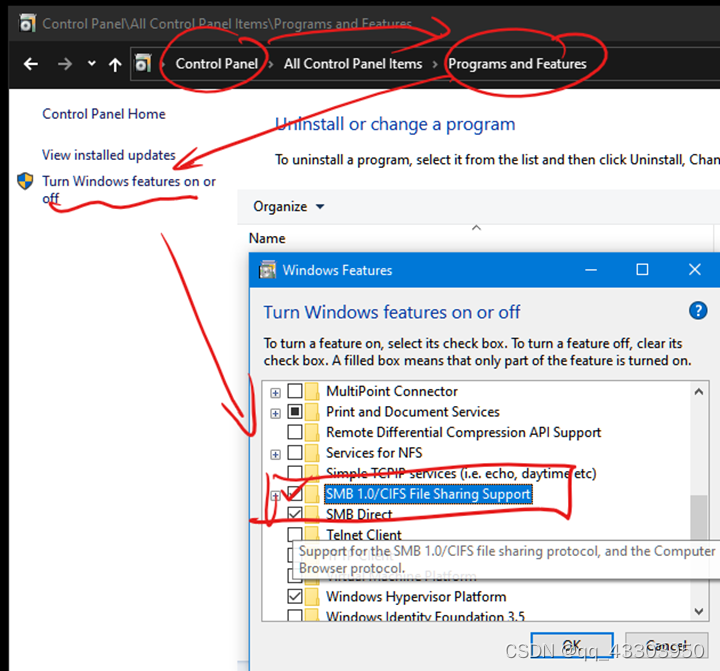Expand the Print and Document Services node

pos(275,413)
